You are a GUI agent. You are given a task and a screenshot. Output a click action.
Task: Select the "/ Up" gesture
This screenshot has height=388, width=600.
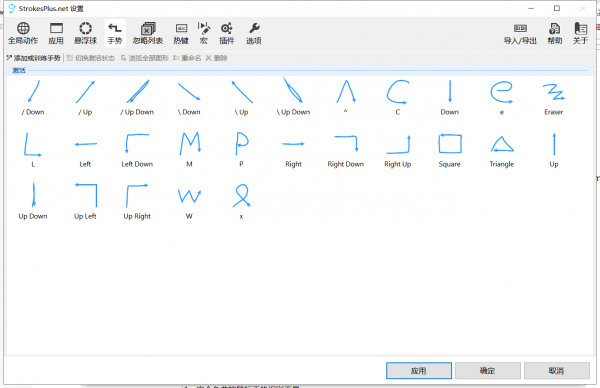point(85,97)
